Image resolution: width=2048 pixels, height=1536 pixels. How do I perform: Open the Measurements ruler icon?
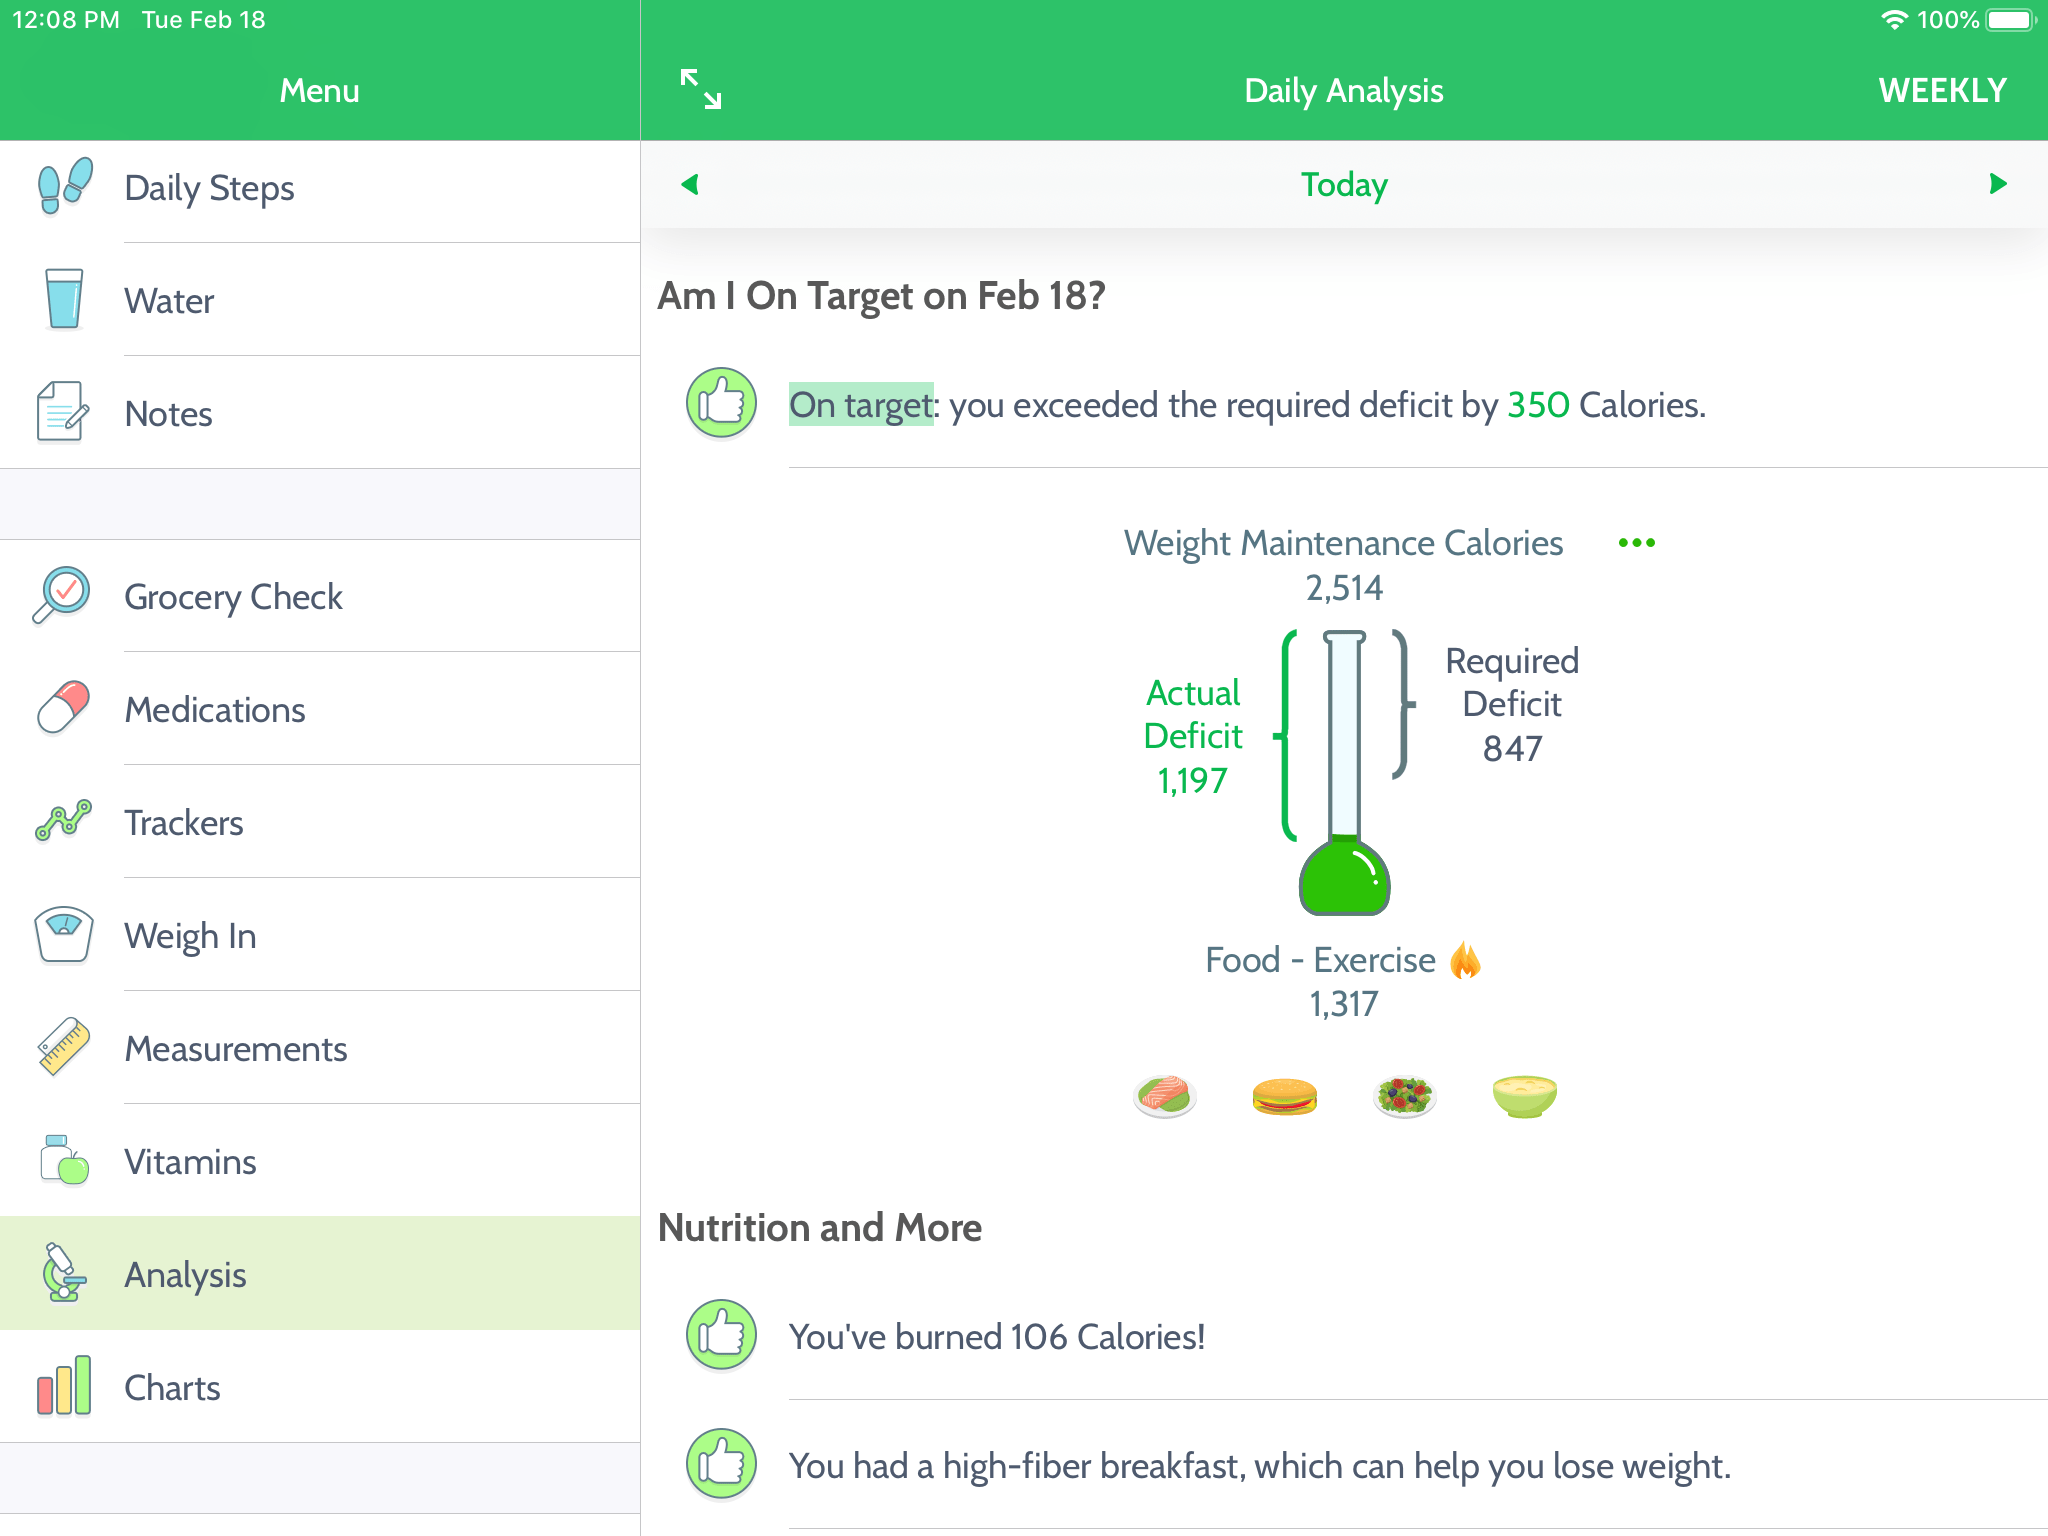point(64,1048)
